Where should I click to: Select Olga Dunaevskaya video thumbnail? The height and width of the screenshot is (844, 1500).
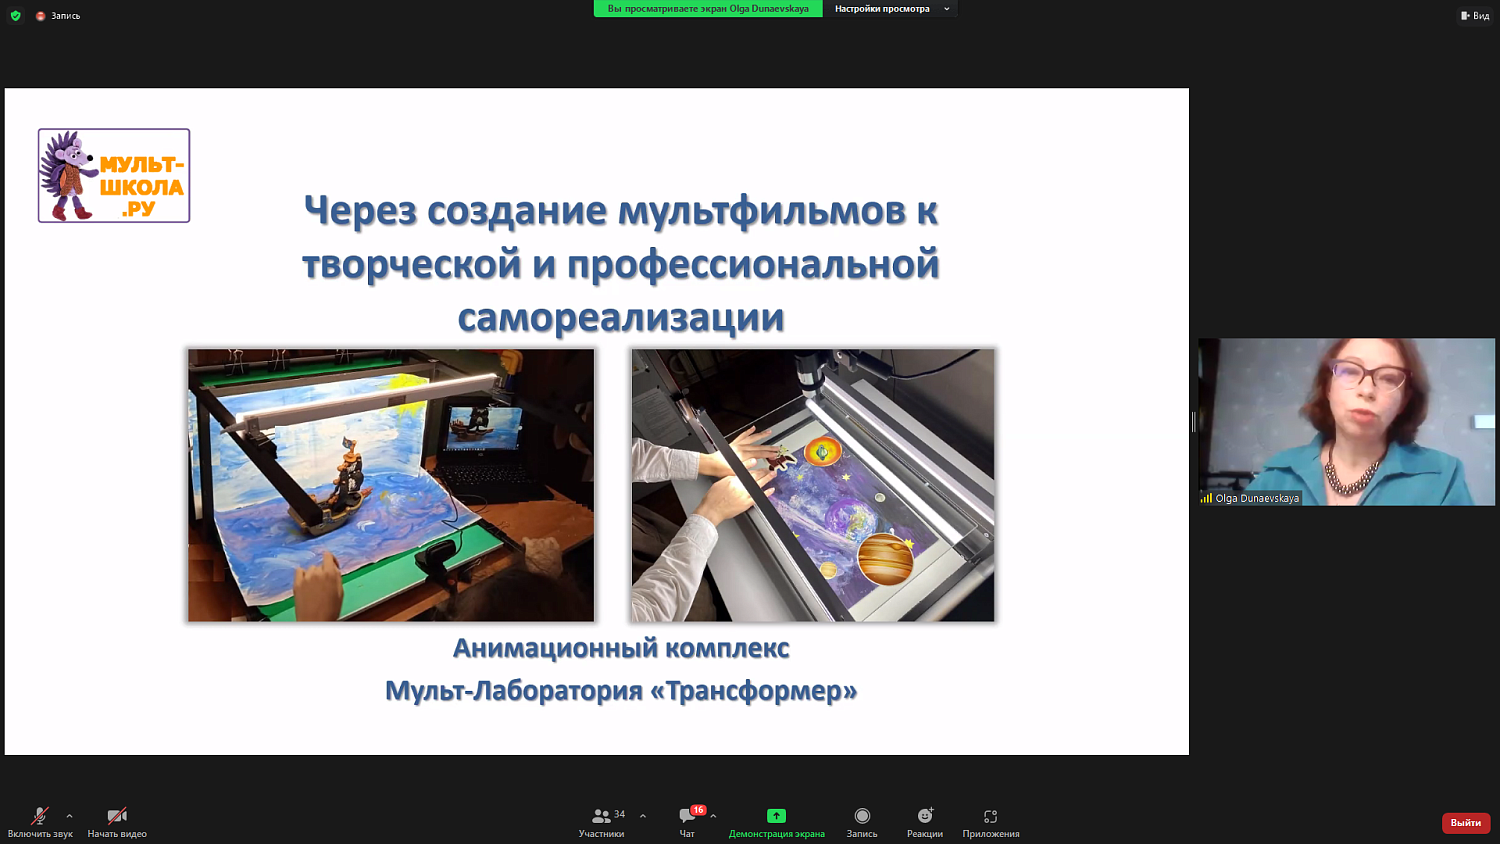pyautogui.click(x=1347, y=421)
